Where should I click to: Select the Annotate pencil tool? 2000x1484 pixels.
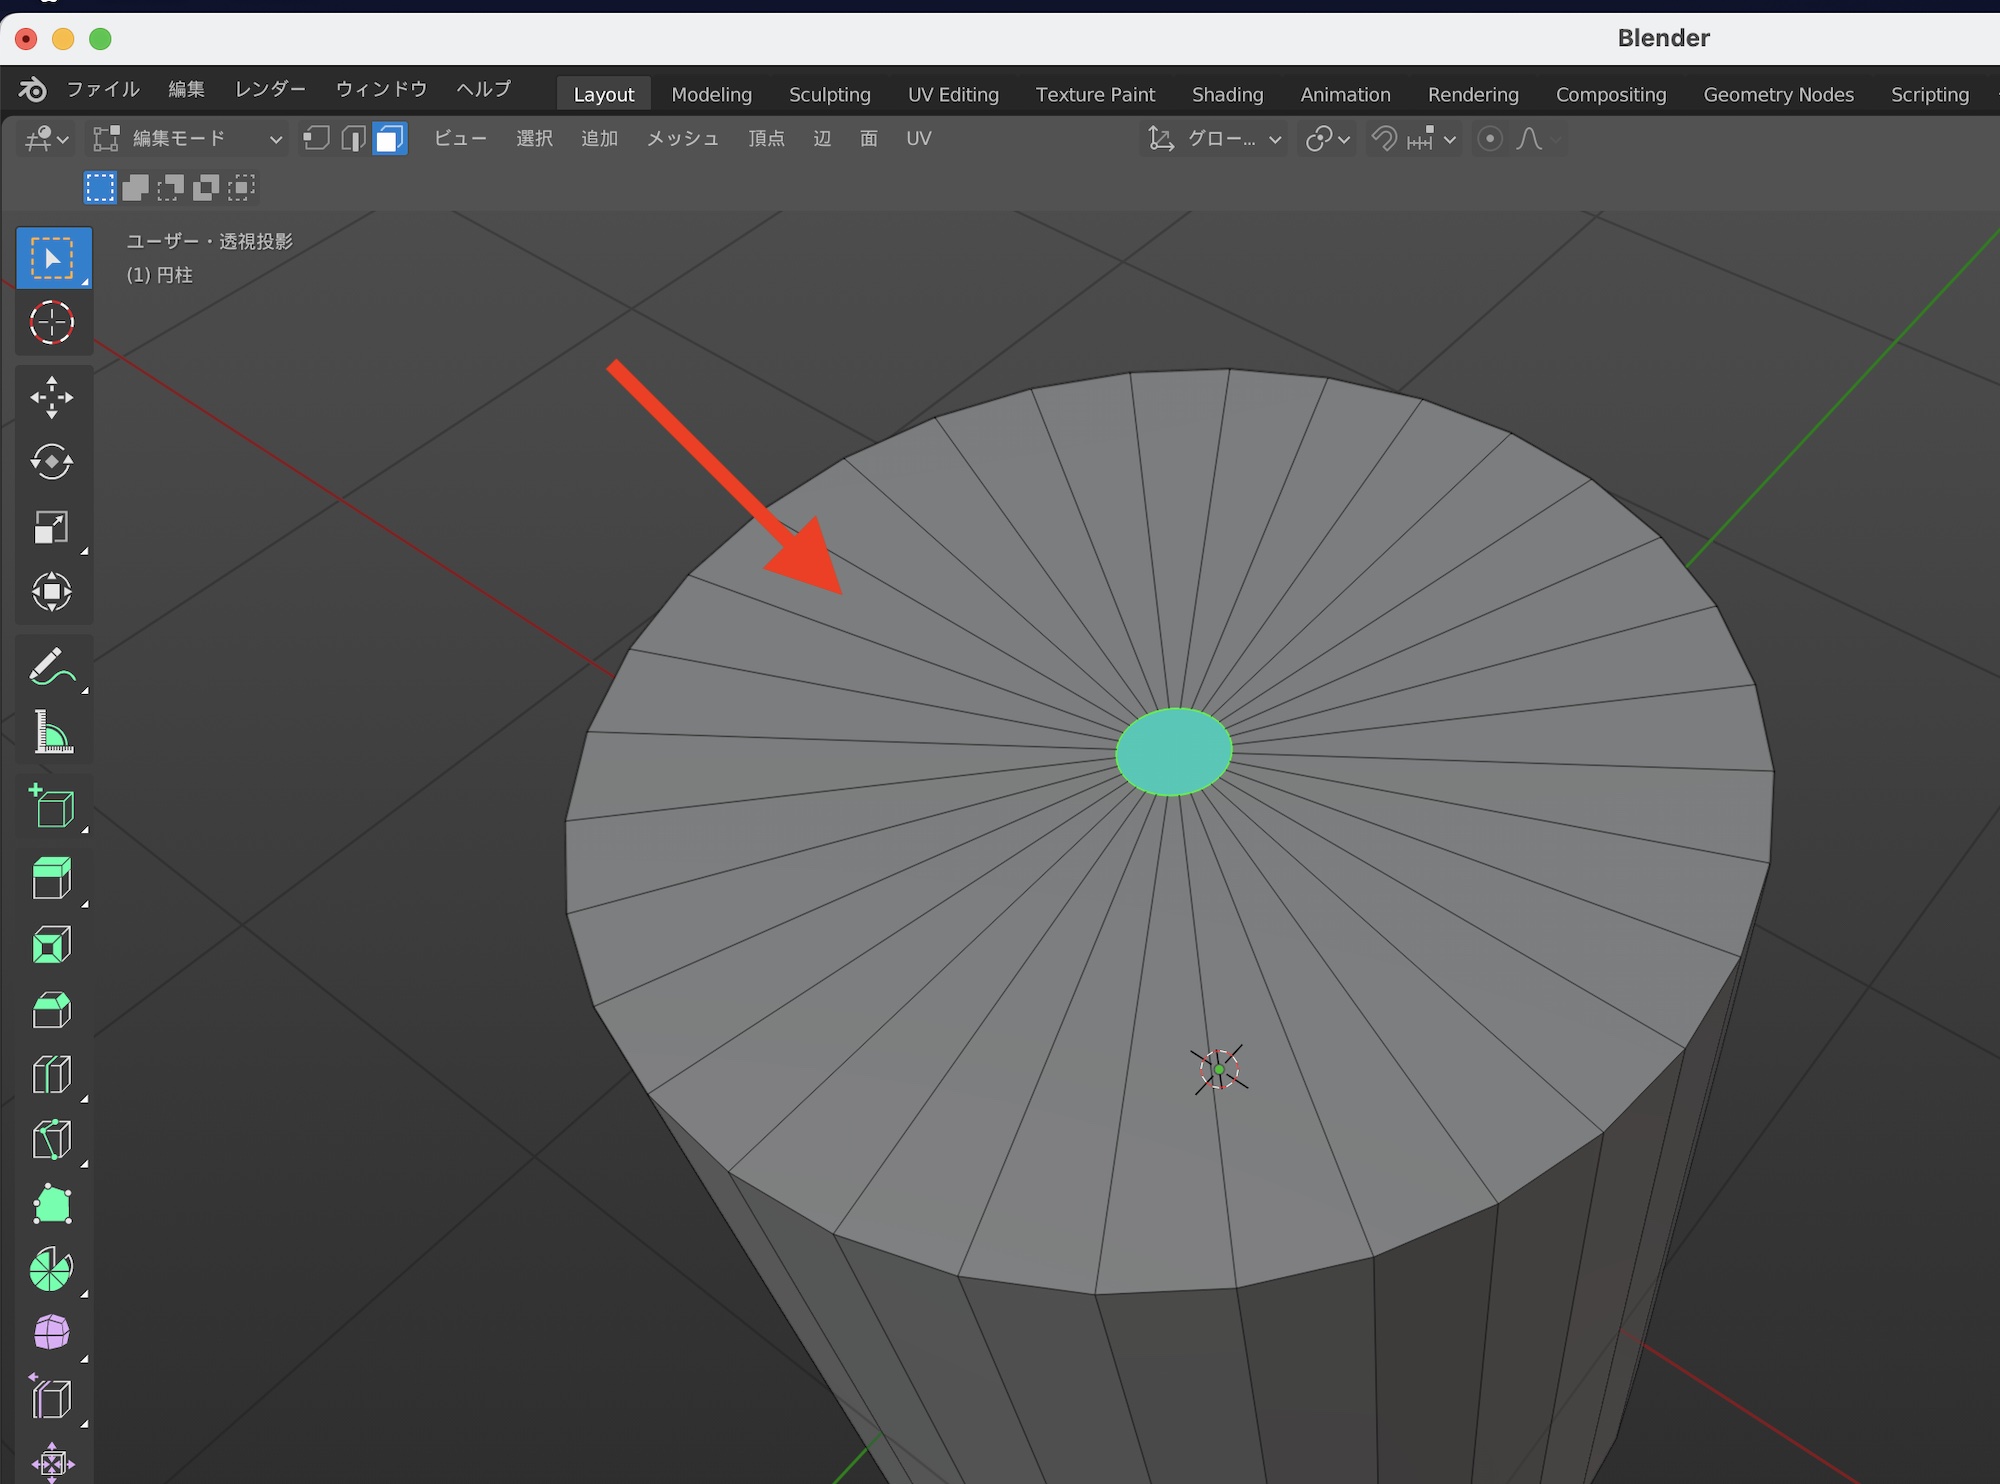52,667
